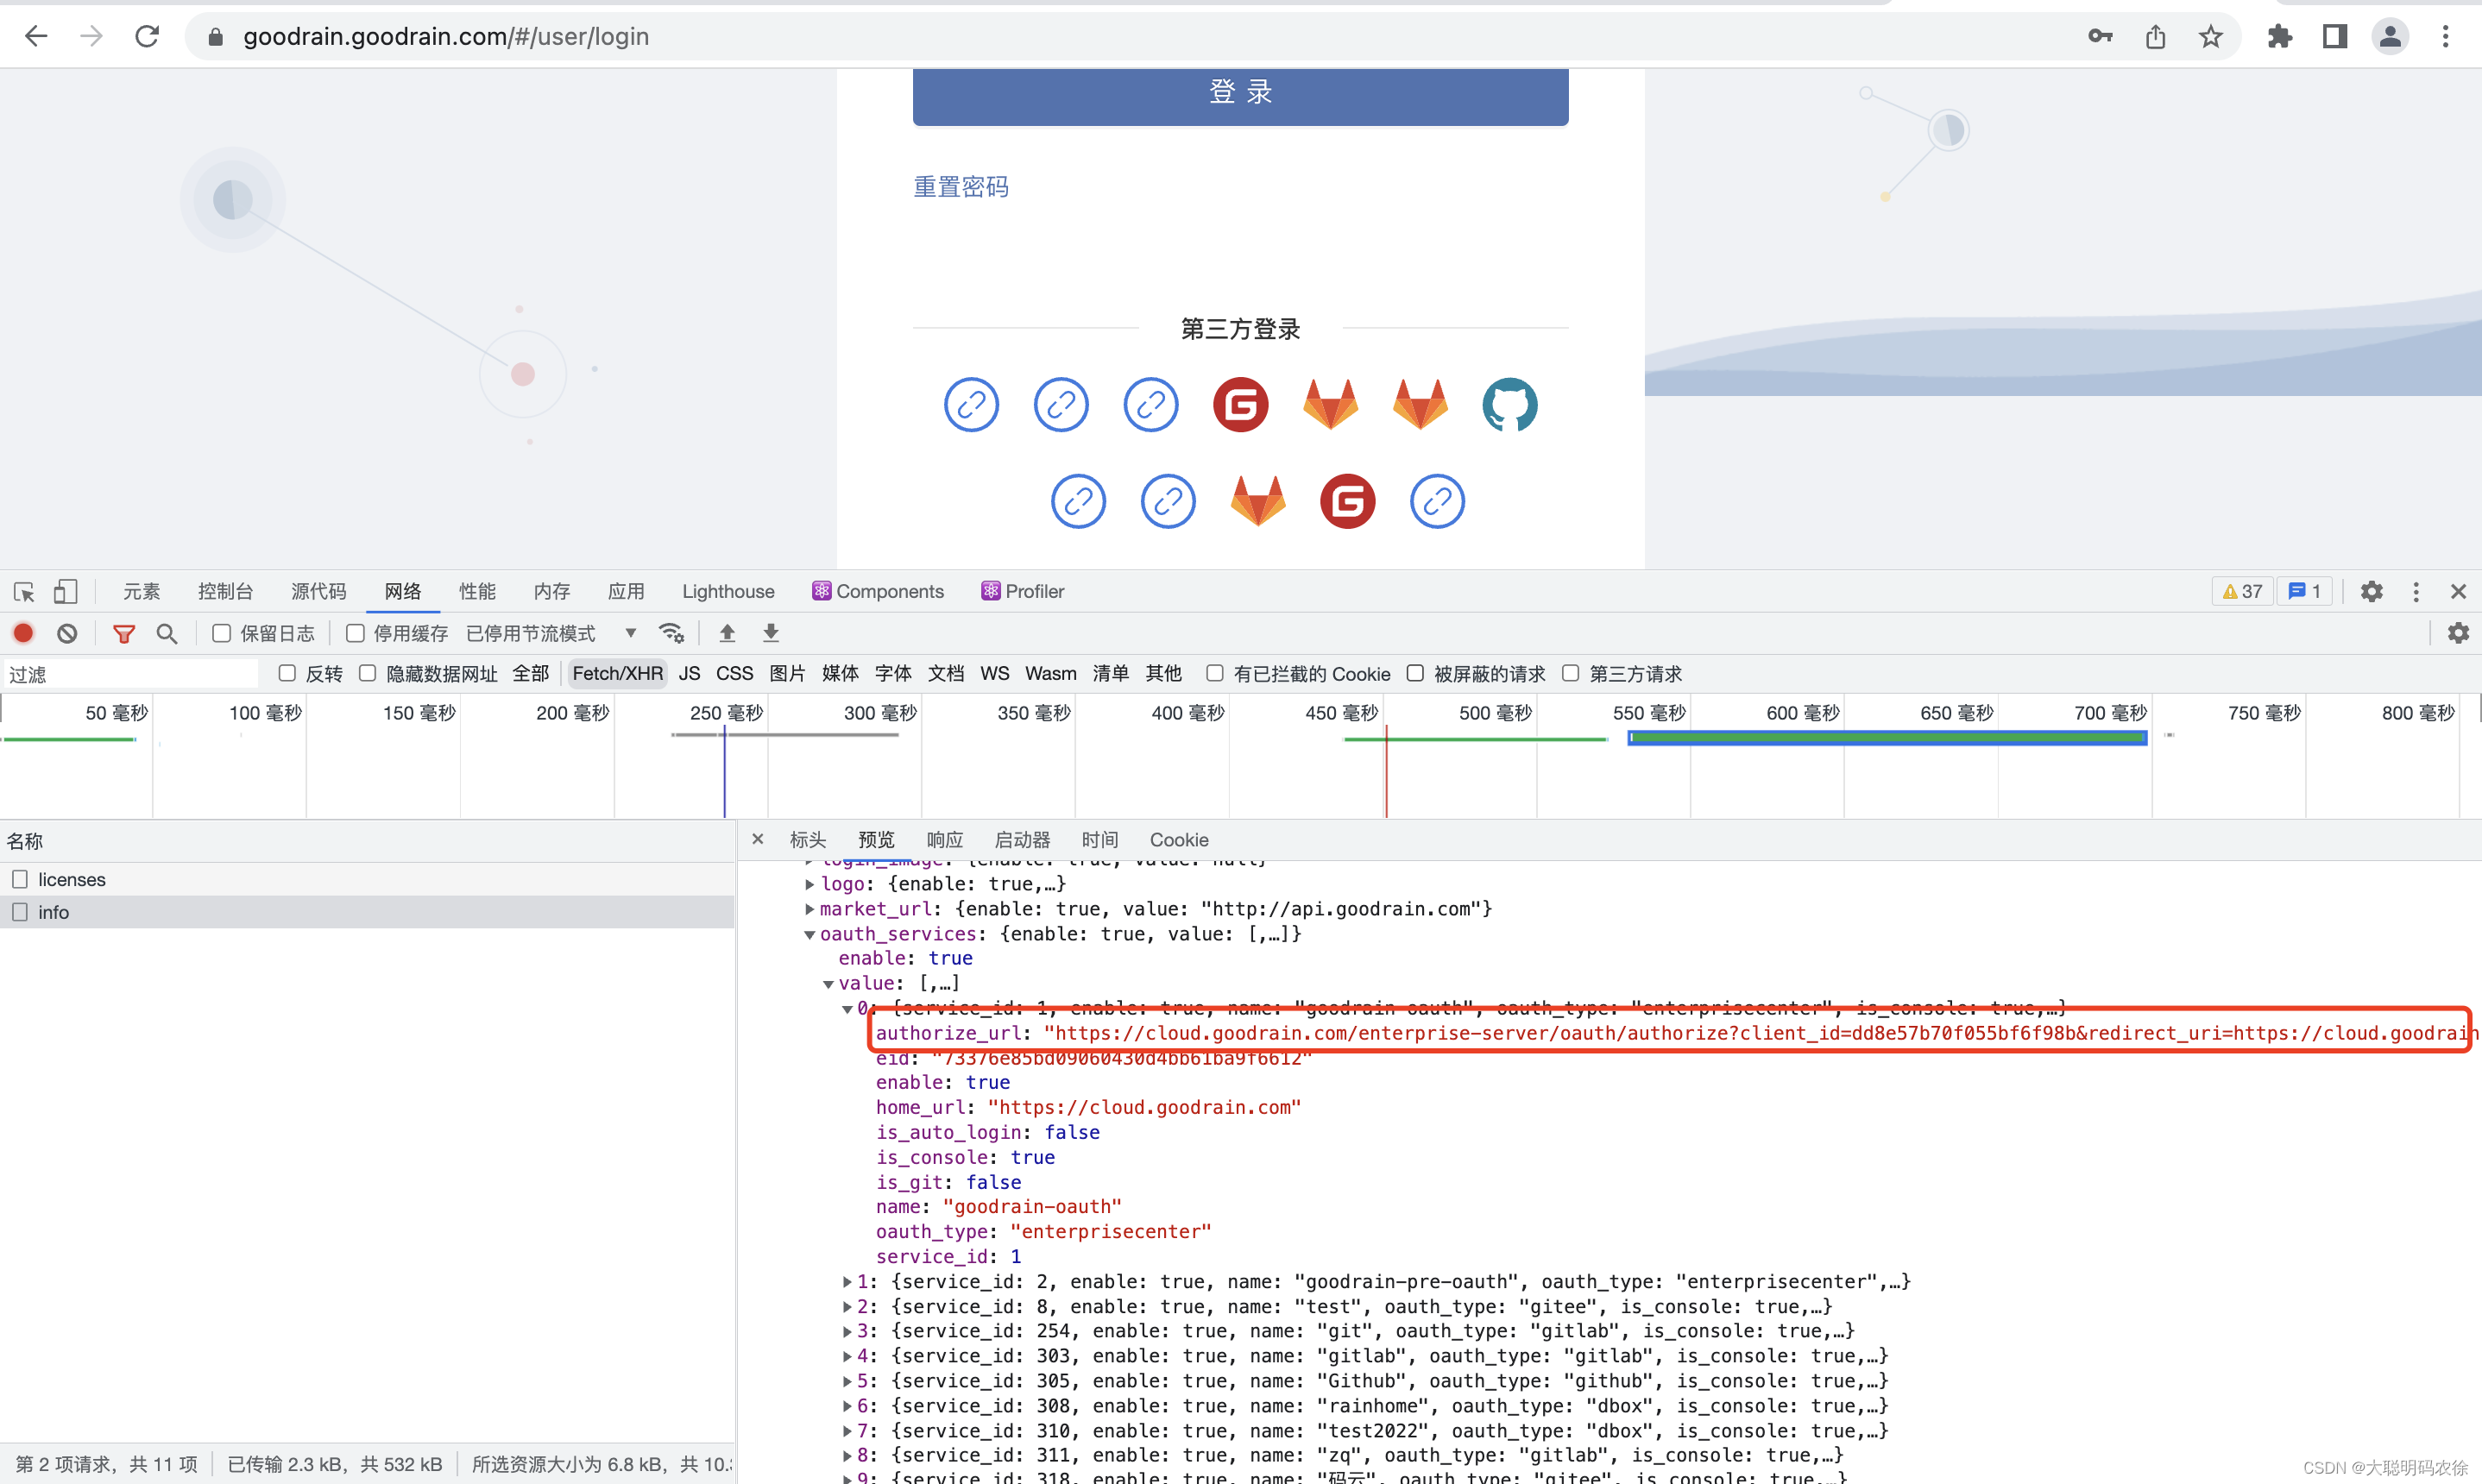Image resolution: width=2482 pixels, height=1484 pixels.
Task: Click the network filter funnel icon
Action: coord(124,633)
